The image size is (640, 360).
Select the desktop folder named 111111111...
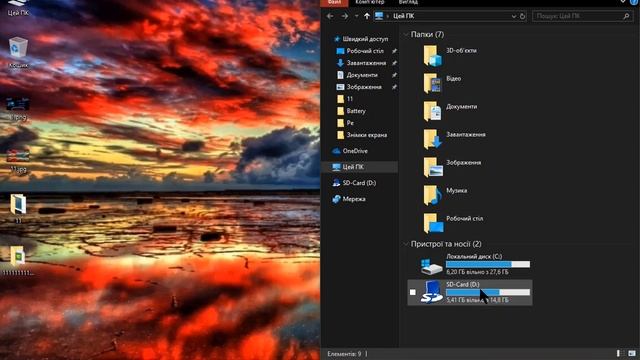coord(18,260)
